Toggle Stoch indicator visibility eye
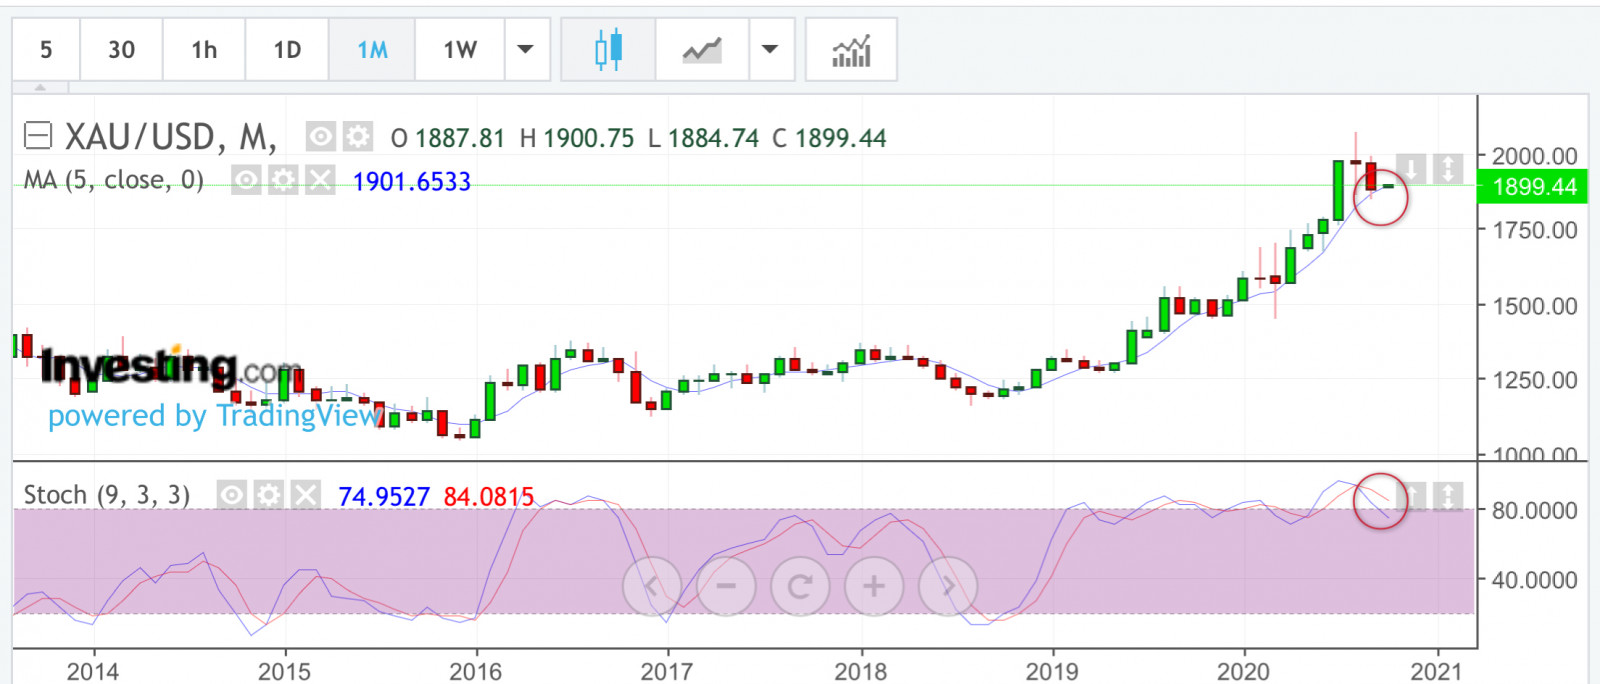This screenshot has height=684, width=1600. pyautogui.click(x=232, y=494)
